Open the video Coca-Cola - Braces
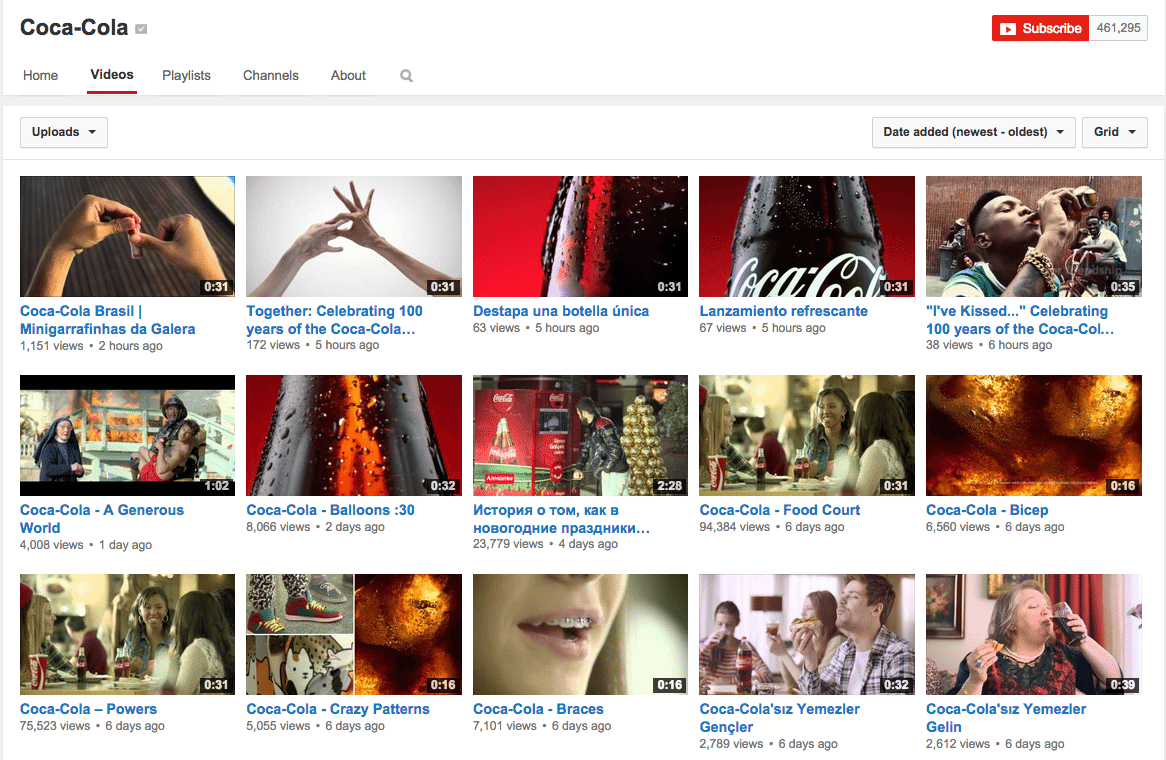The height and width of the screenshot is (760, 1166). coord(538,708)
